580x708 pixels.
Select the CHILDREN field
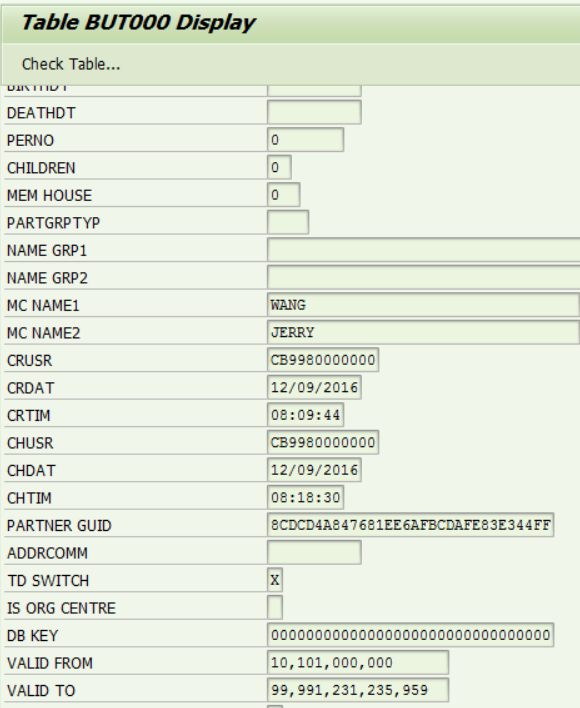279,168
